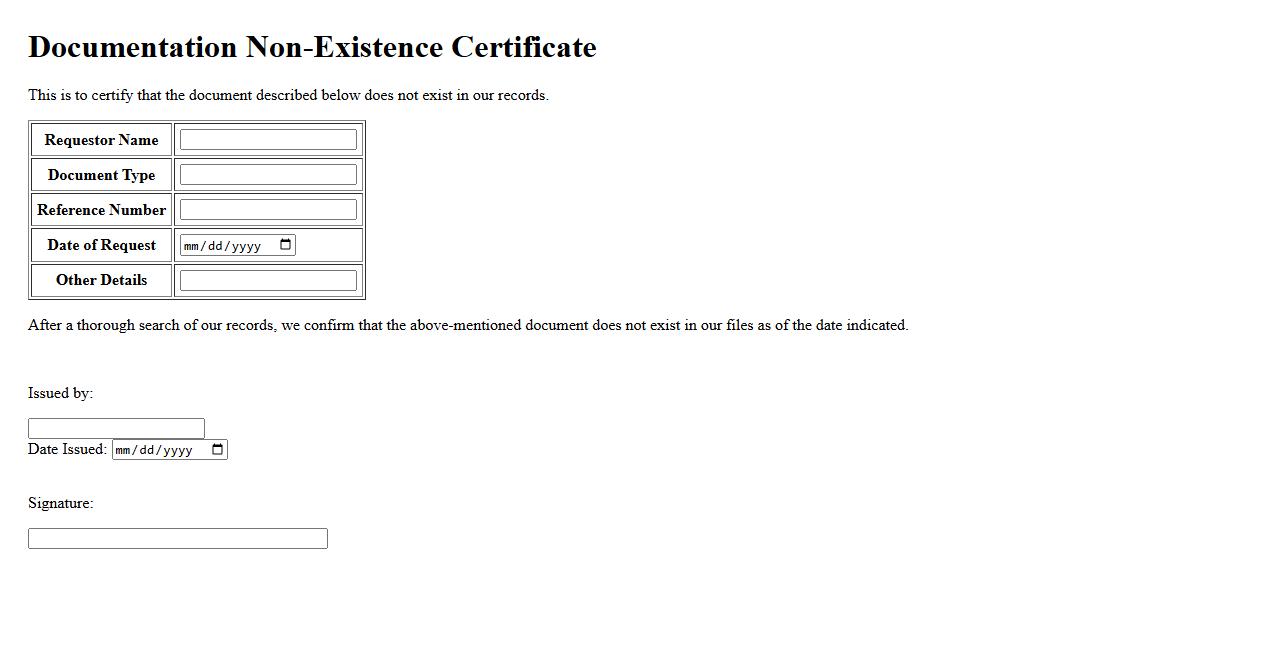This screenshot has height=650, width=1278.
Task: Select day segment in Date Issued field
Action: [x=148, y=450]
